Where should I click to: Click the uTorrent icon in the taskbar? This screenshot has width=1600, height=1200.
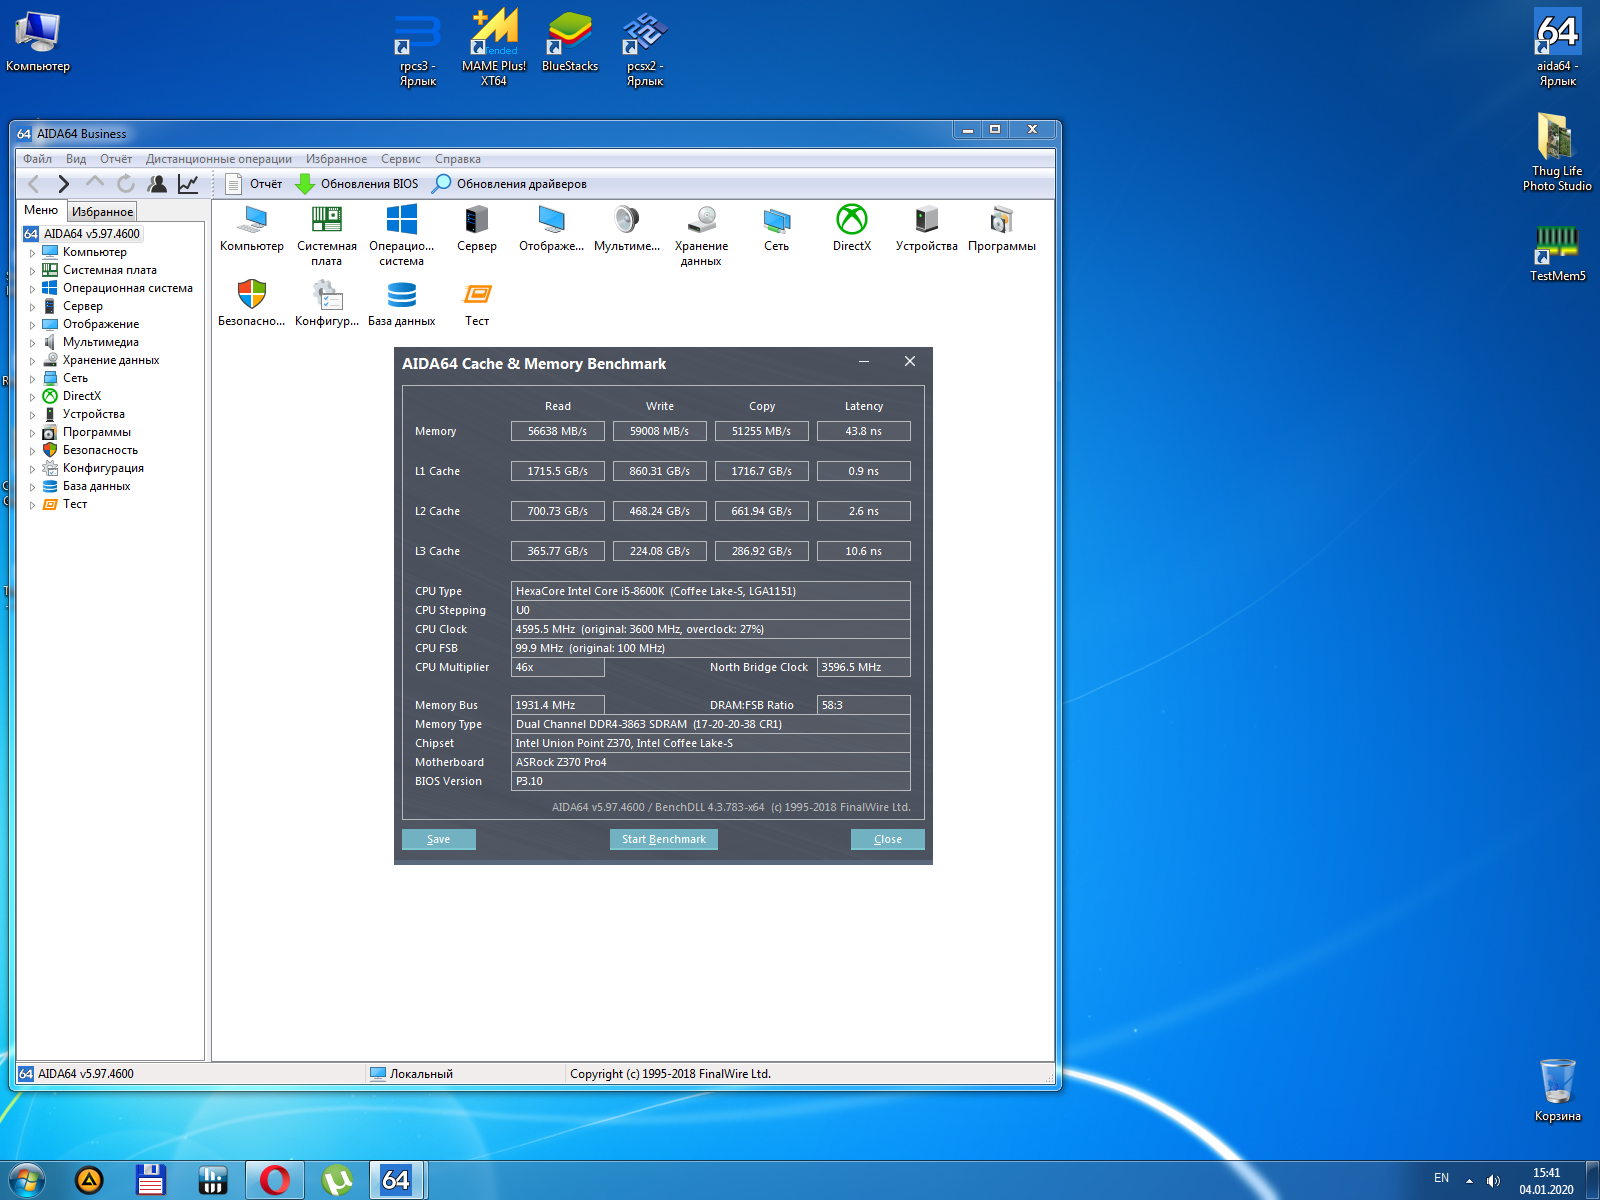(x=337, y=1180)
